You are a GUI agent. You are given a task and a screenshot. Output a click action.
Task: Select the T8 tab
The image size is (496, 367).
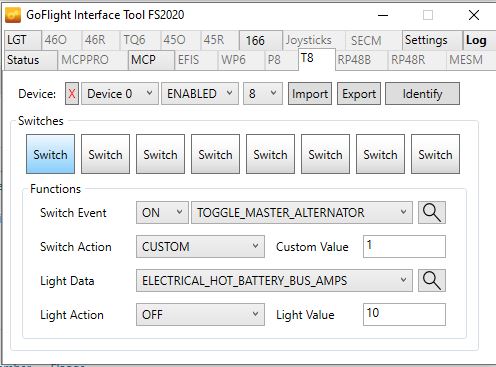[316, 59]
